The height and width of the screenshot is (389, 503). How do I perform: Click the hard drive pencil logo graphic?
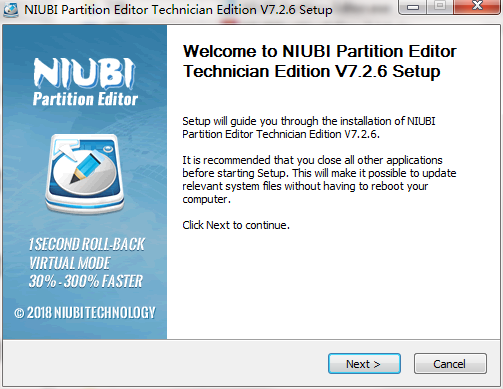coord(85,174)
